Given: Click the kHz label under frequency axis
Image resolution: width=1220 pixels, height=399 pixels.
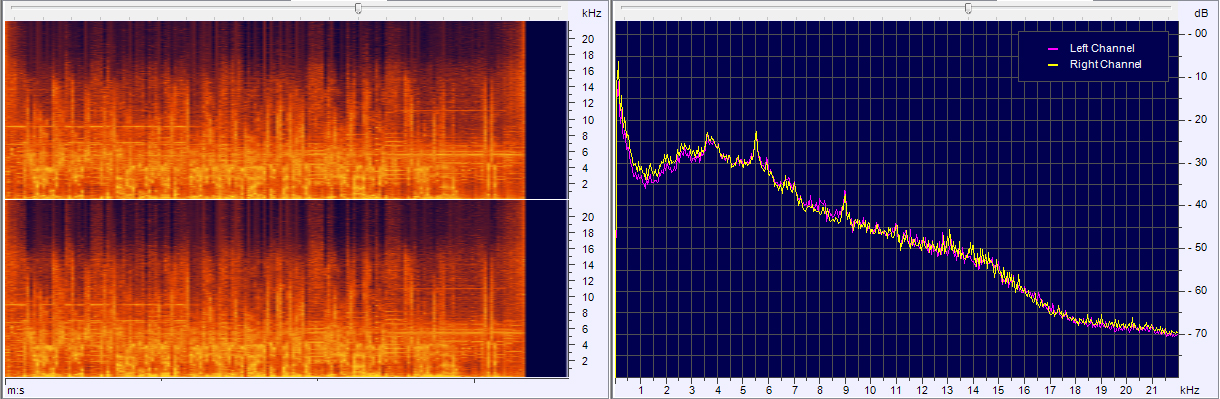Looking at the screenshot, I should [1189, 389].
